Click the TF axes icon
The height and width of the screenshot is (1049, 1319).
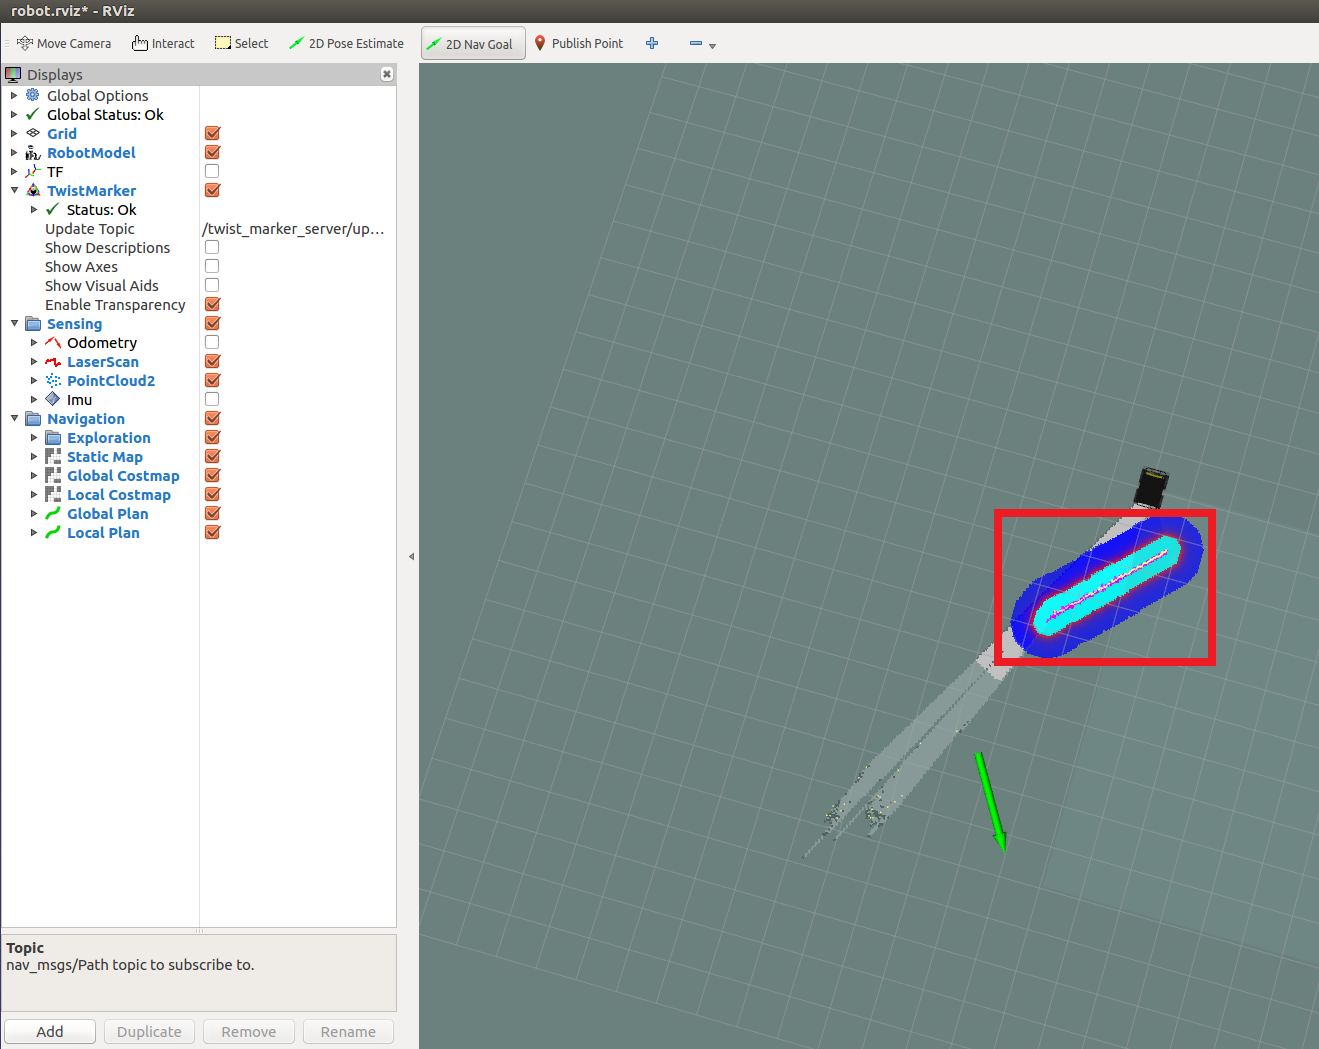tap(33, 171)
